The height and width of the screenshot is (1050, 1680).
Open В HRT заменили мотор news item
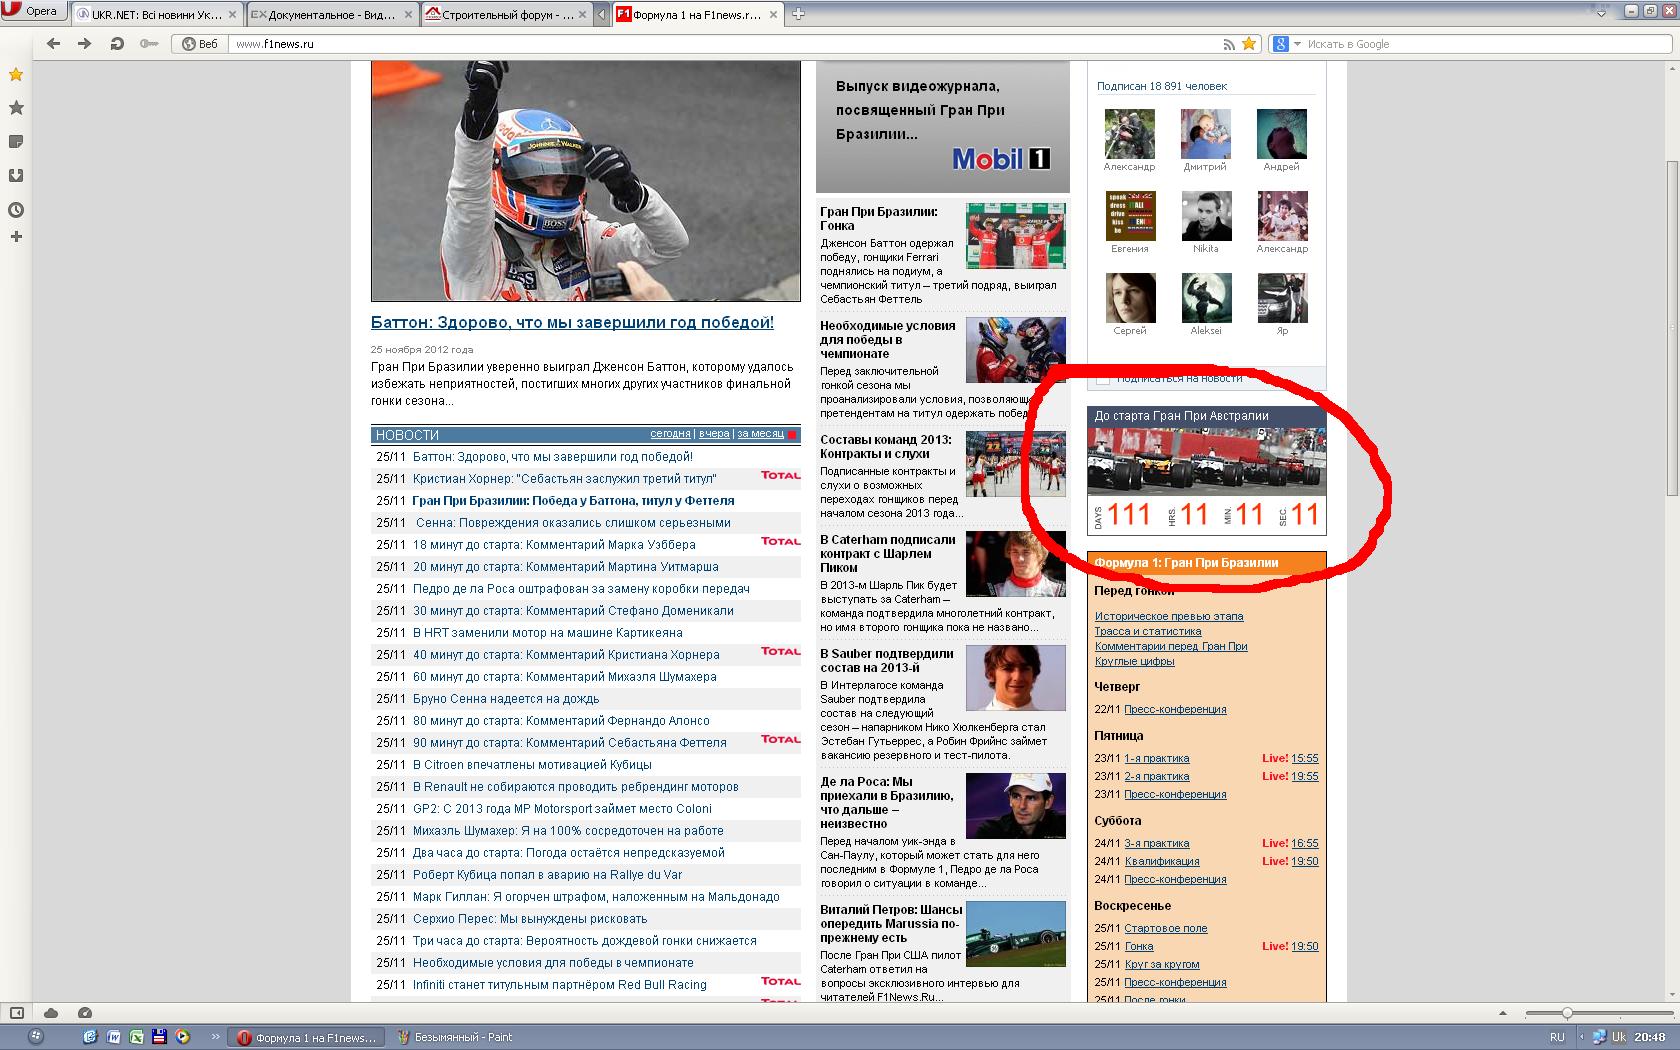pyautogui.click(x=548, y=633)
